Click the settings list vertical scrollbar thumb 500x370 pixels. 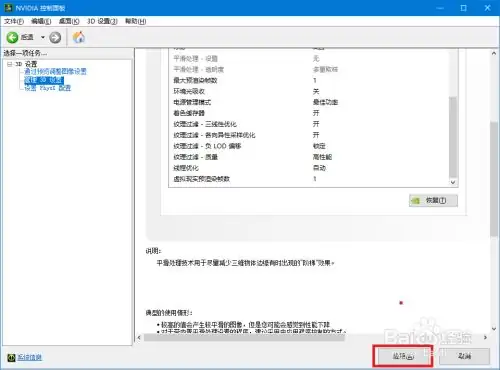(x=453, y=137)
